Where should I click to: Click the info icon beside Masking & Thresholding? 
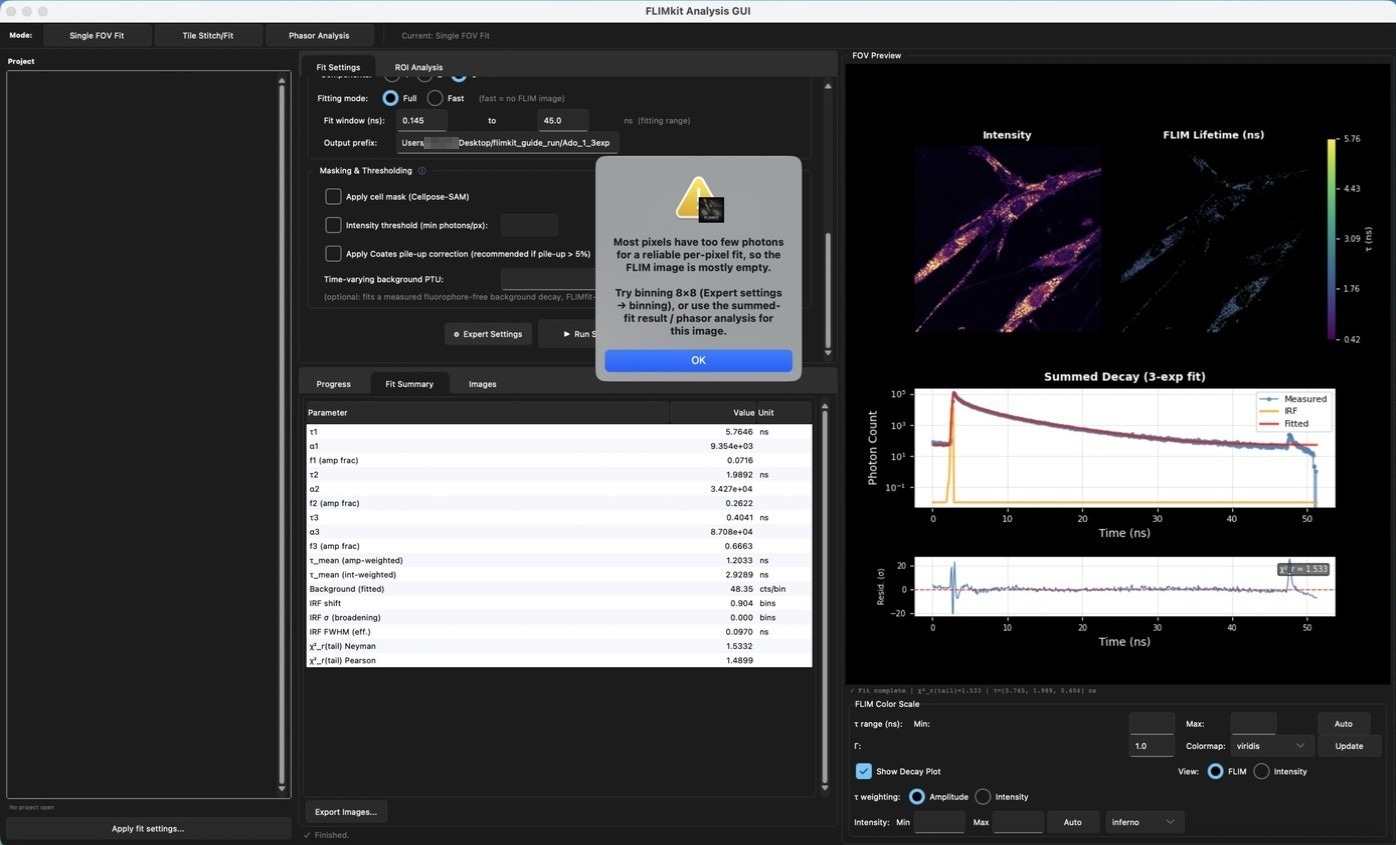point(422,171)
